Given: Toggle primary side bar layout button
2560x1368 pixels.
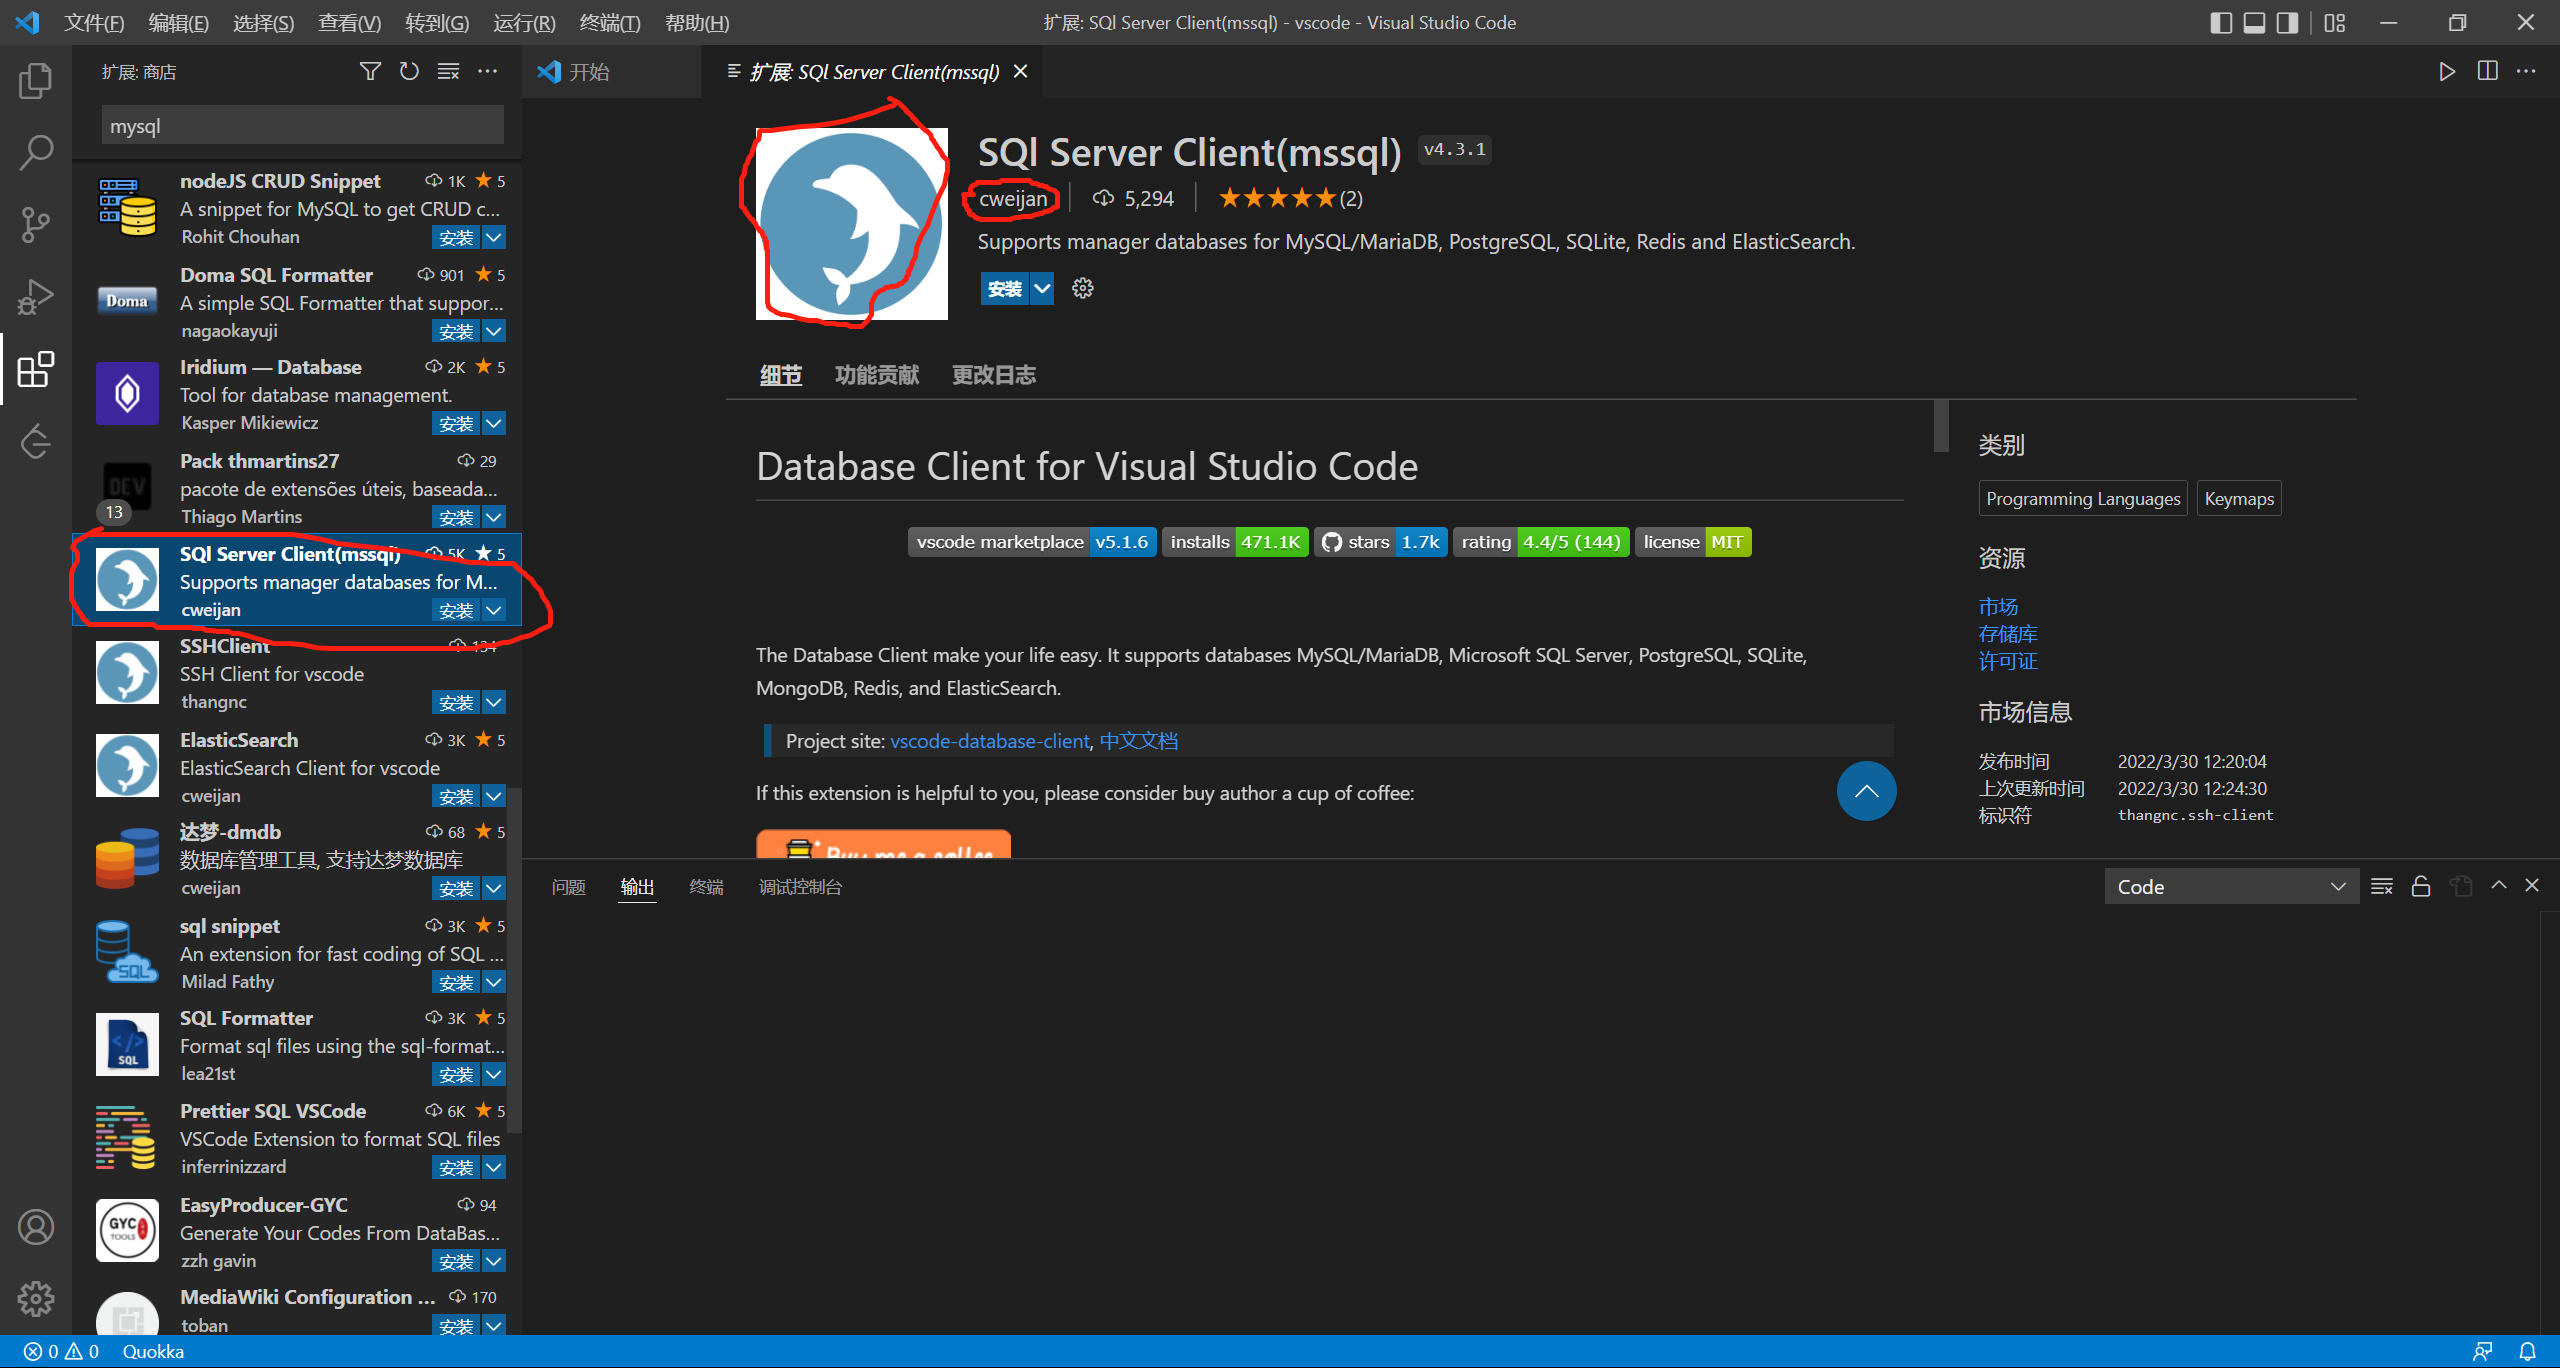Looking at the screenshot, I should (x=2220, y=22).
